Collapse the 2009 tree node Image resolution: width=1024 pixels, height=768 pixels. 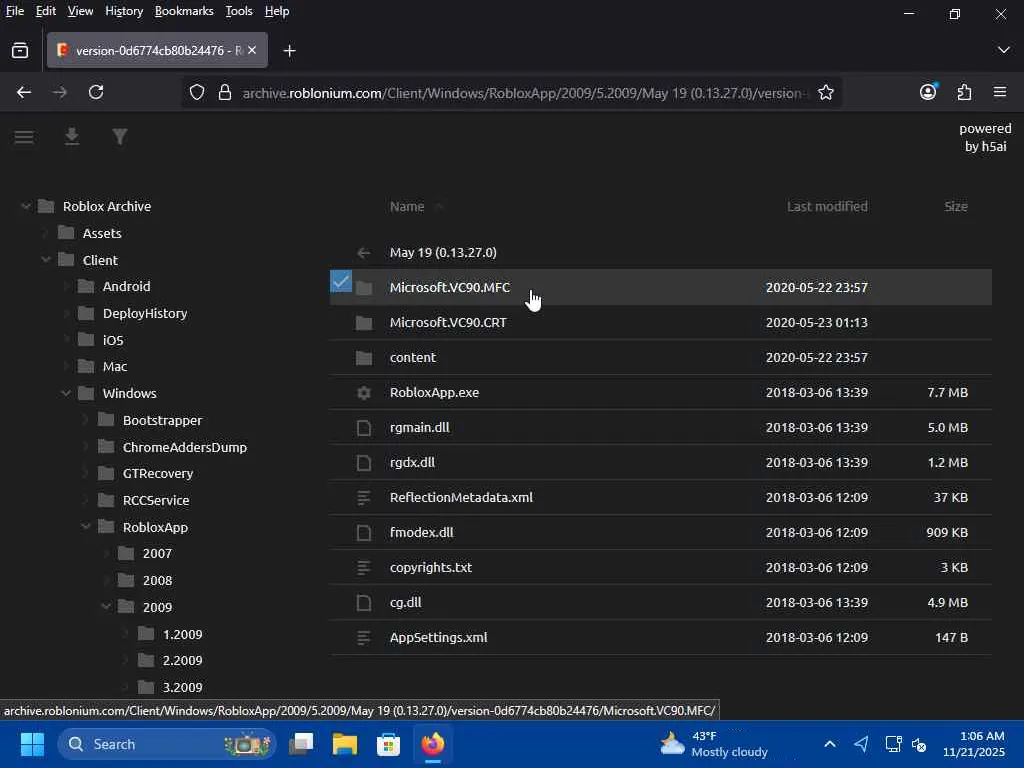tap(106, 607)
